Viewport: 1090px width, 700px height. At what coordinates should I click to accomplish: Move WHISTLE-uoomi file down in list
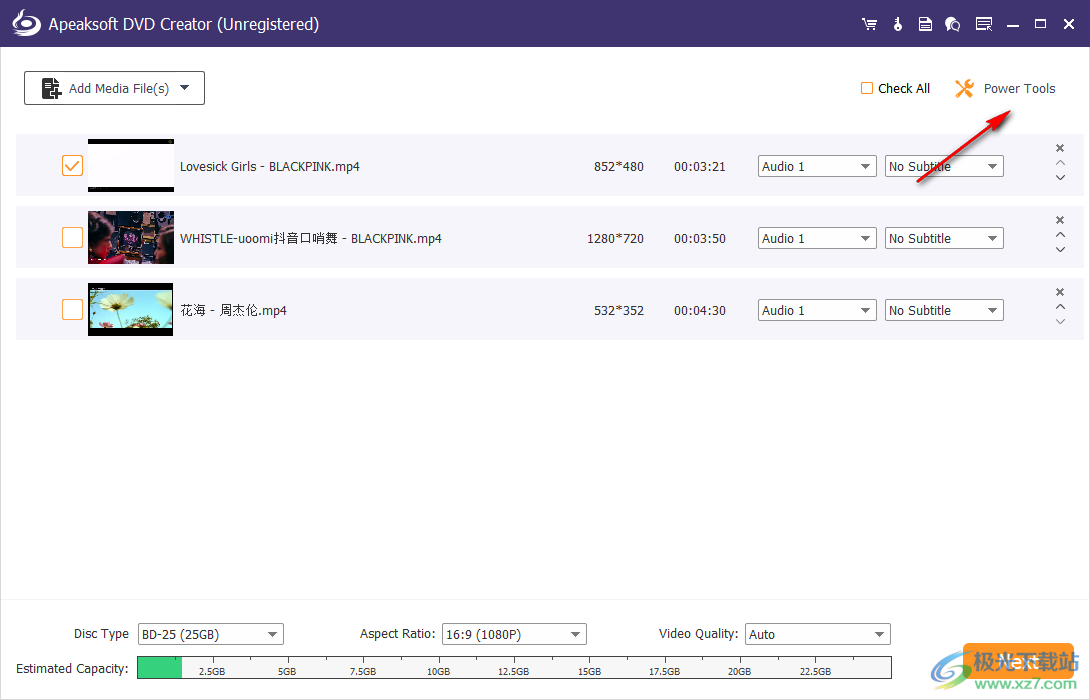pos(1060,250)
